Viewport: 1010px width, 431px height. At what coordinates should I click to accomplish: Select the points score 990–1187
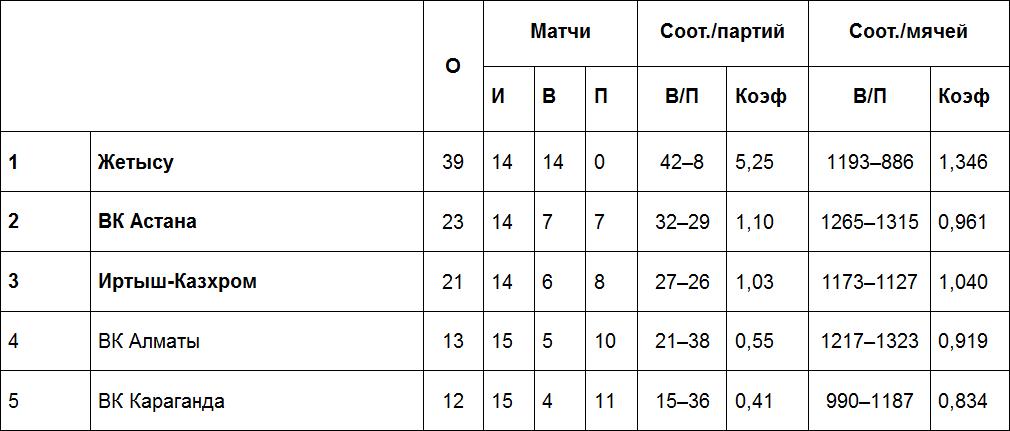click(x=869, y=402)
